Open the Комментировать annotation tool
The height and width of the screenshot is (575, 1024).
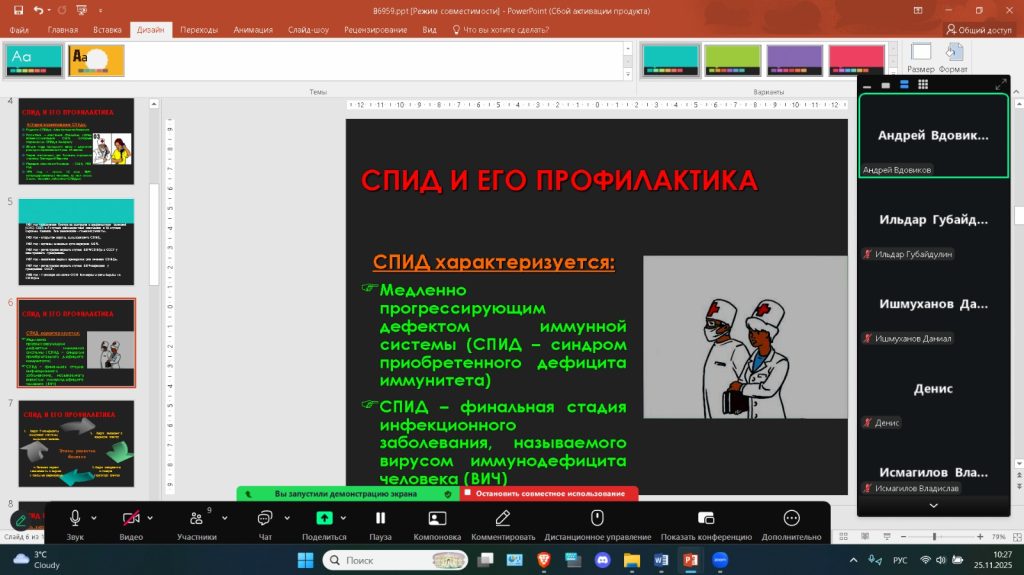pos(502,518)
